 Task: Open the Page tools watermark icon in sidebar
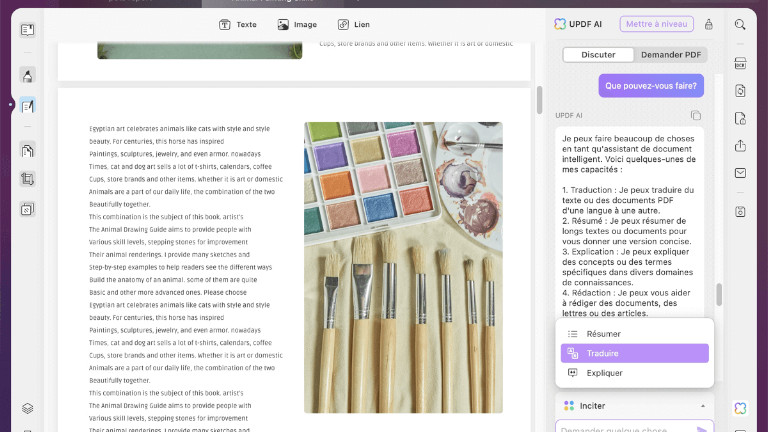click(x=27, y=209)
